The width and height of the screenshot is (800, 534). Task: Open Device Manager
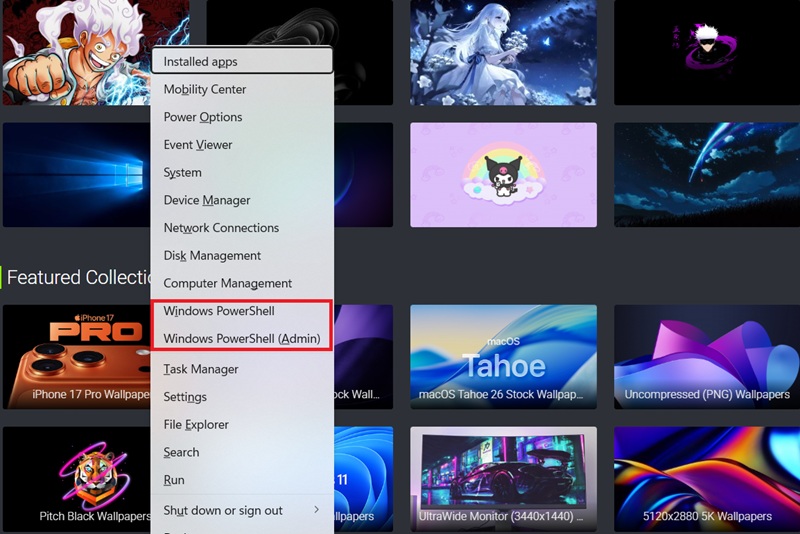[207, 200]
